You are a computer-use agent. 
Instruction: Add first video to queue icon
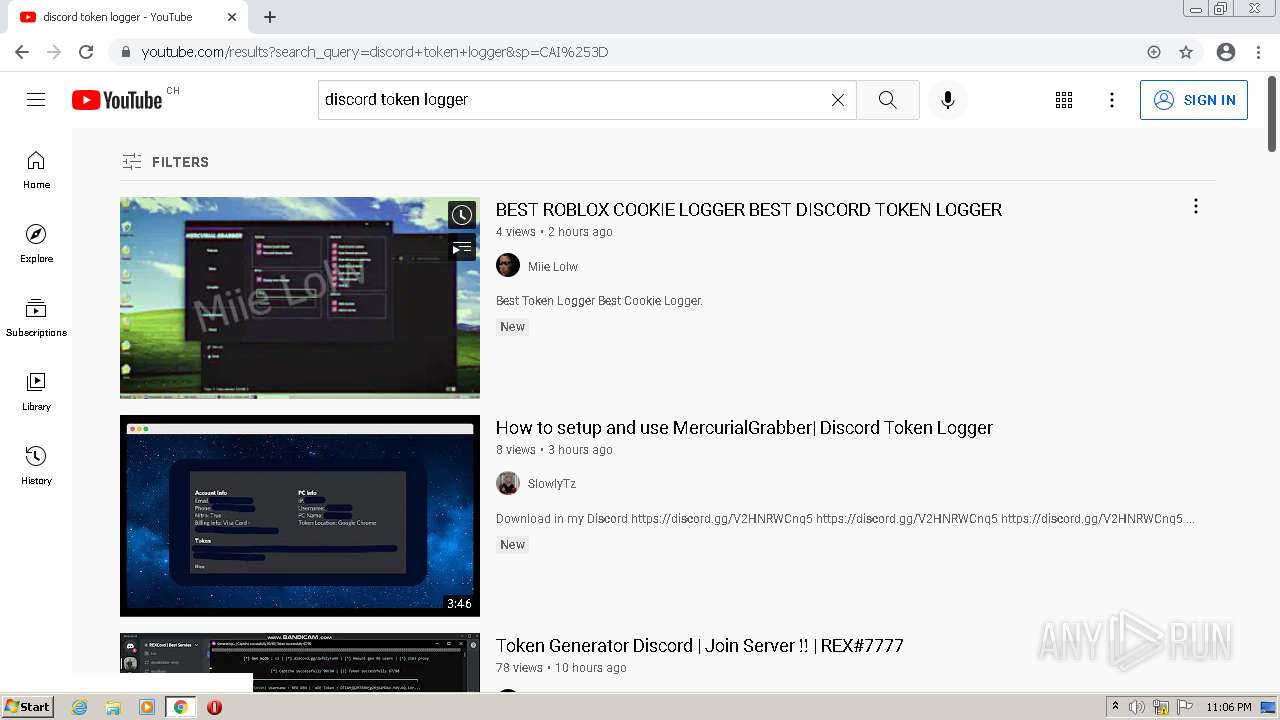coord(461,247)
